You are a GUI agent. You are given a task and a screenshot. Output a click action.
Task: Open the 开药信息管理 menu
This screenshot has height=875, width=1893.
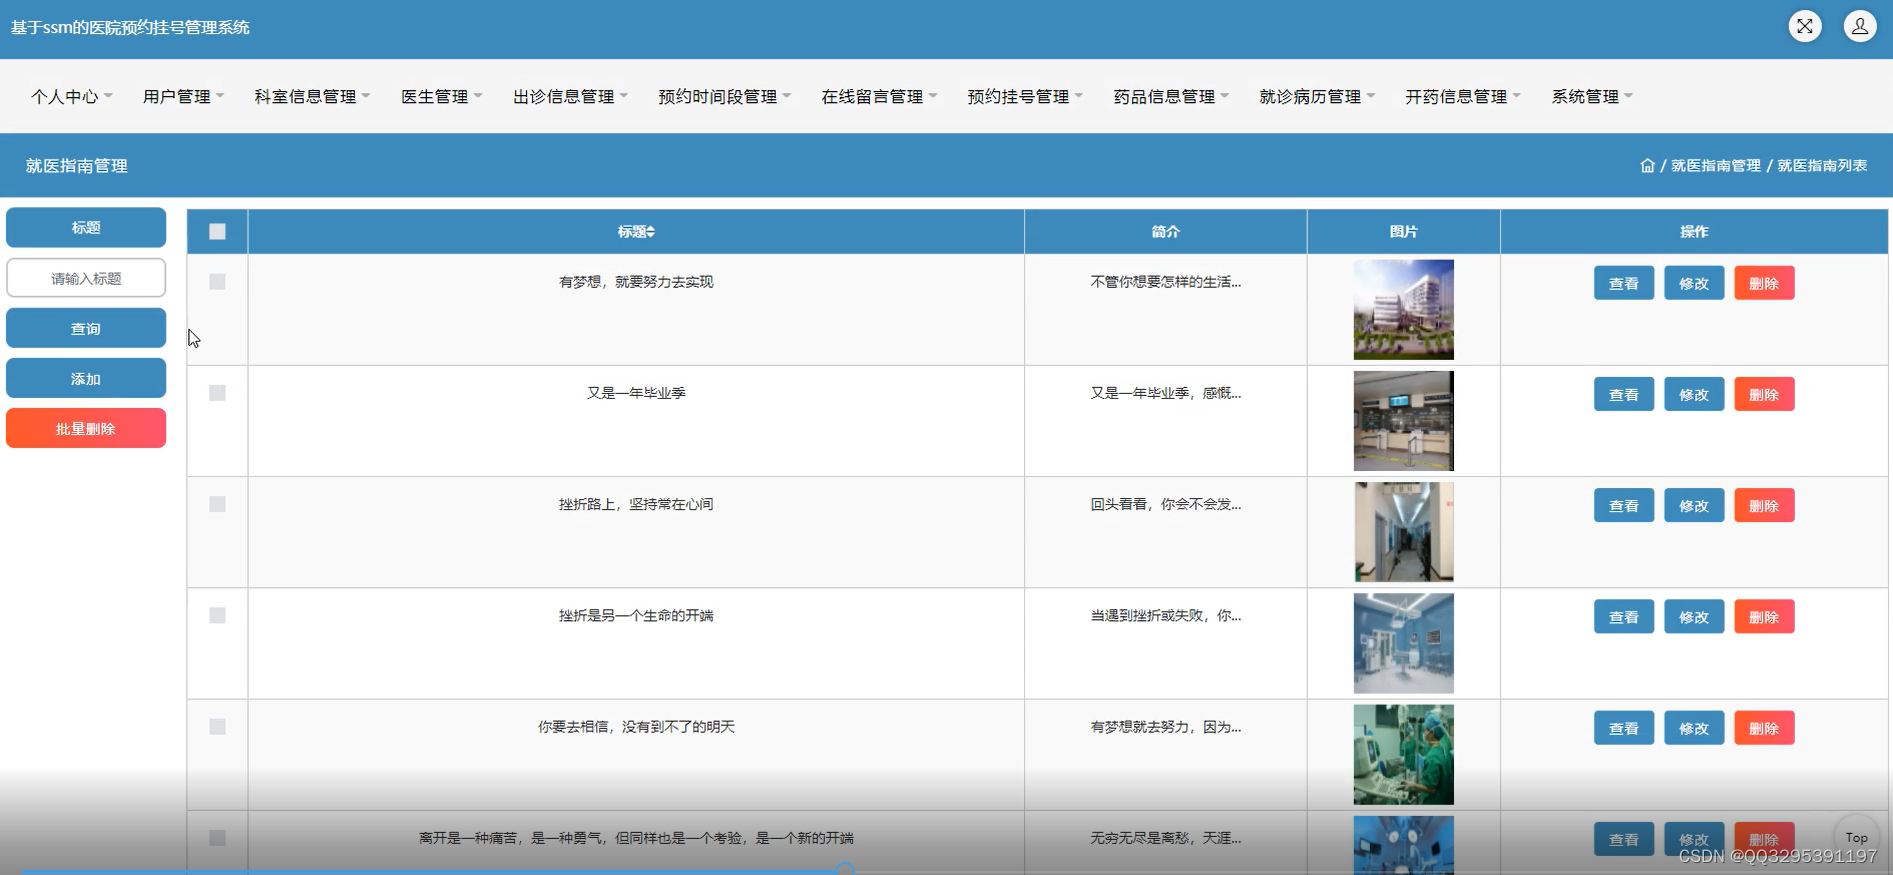(1463, 96)
